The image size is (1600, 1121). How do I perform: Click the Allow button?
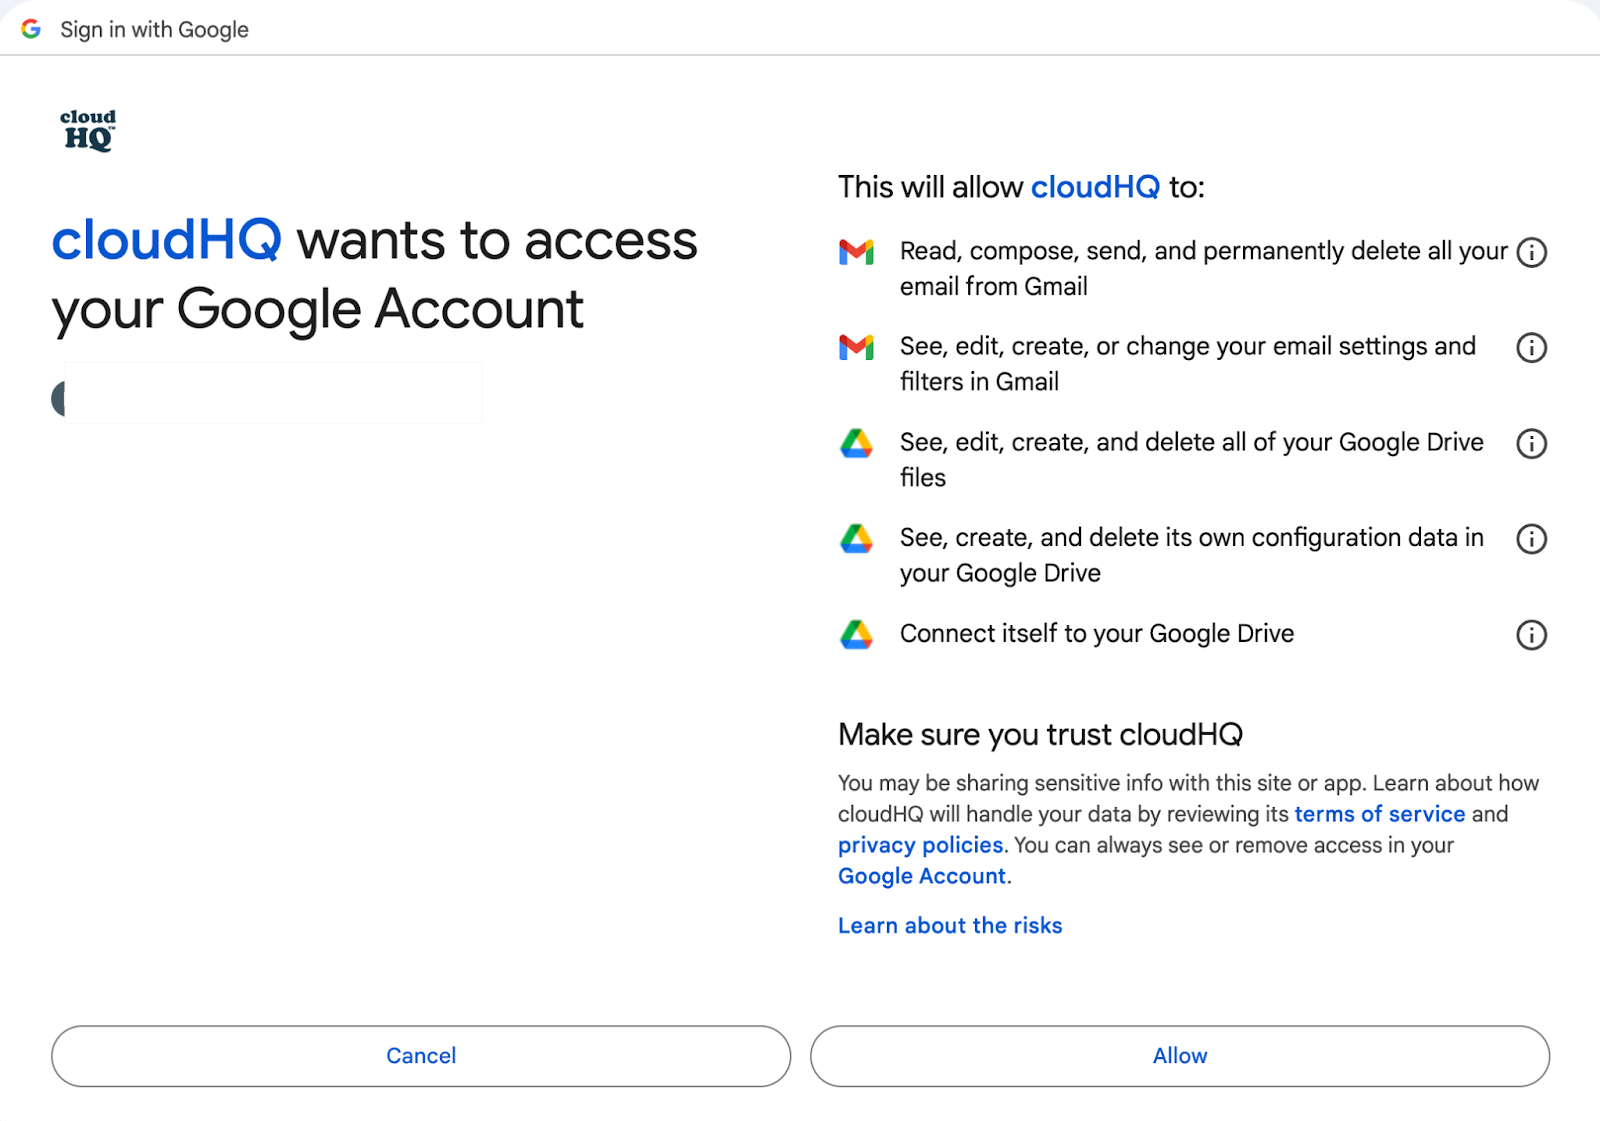[1180, 1056]
